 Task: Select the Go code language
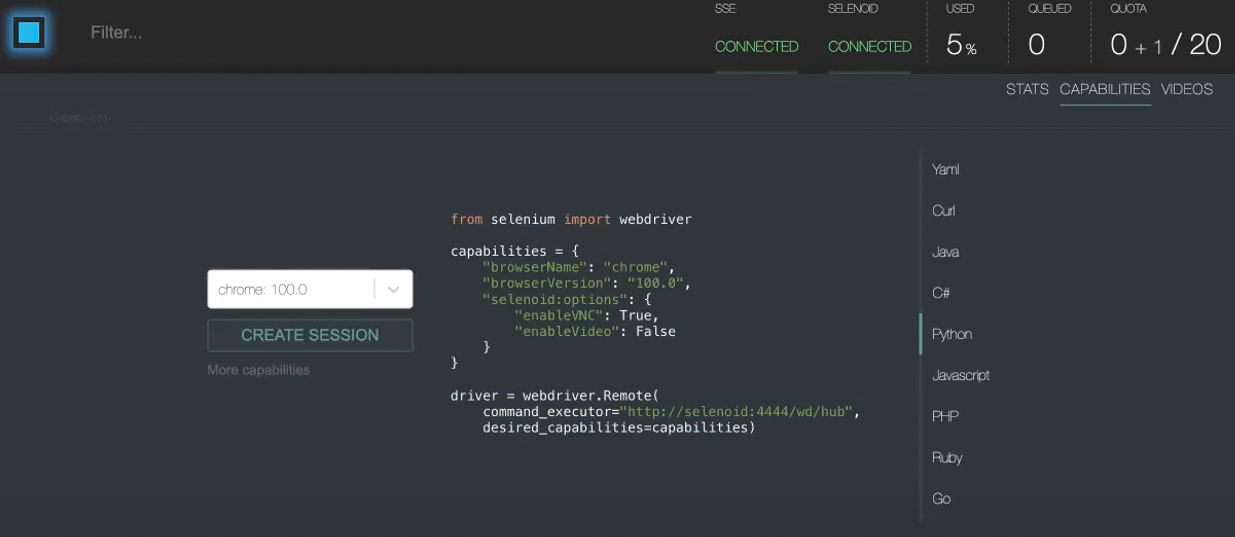[x=941, y=498]
